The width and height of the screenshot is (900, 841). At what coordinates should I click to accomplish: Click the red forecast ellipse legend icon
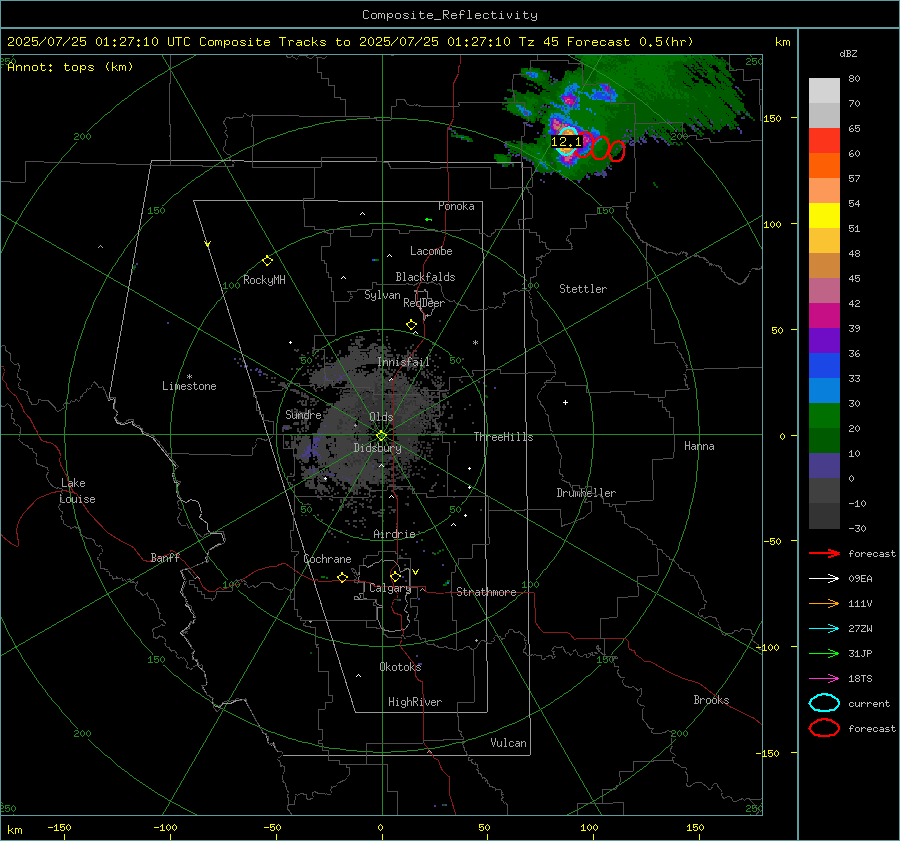coord(824,728)
